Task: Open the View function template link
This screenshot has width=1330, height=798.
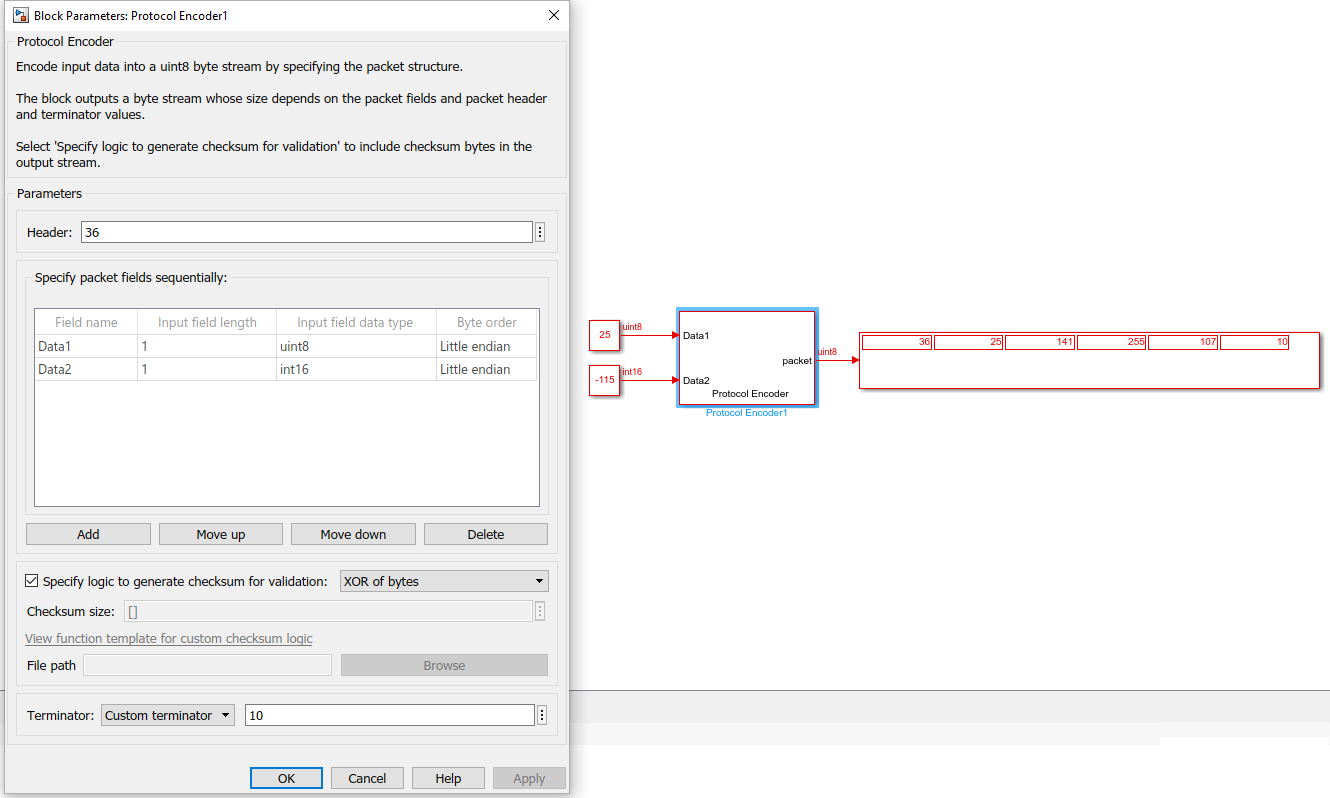Action: point(168,638)
